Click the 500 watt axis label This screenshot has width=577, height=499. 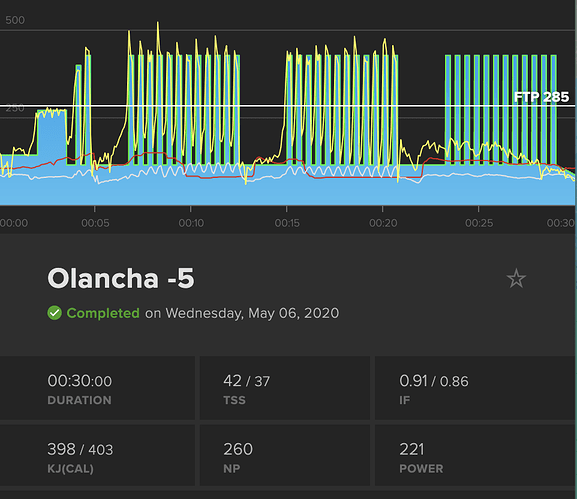[x=15, y=20]
